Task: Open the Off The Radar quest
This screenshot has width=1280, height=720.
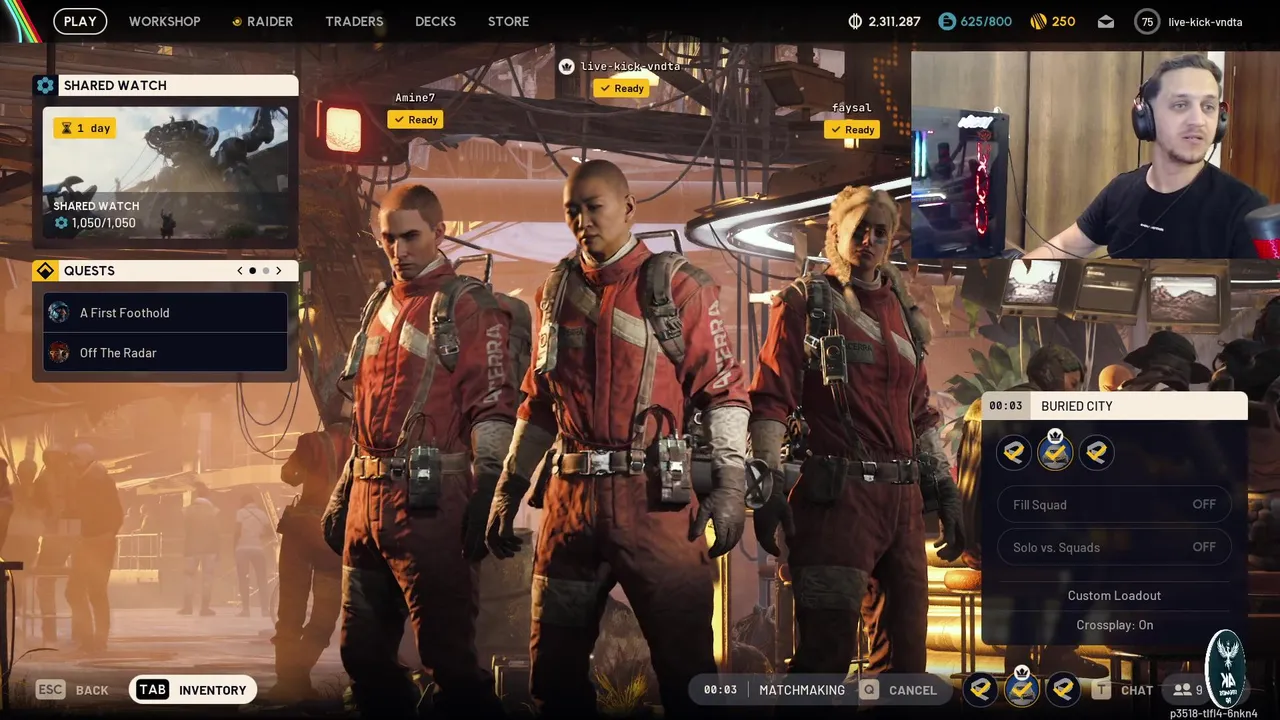Action: pyautogui.click(x=165, y=353)
